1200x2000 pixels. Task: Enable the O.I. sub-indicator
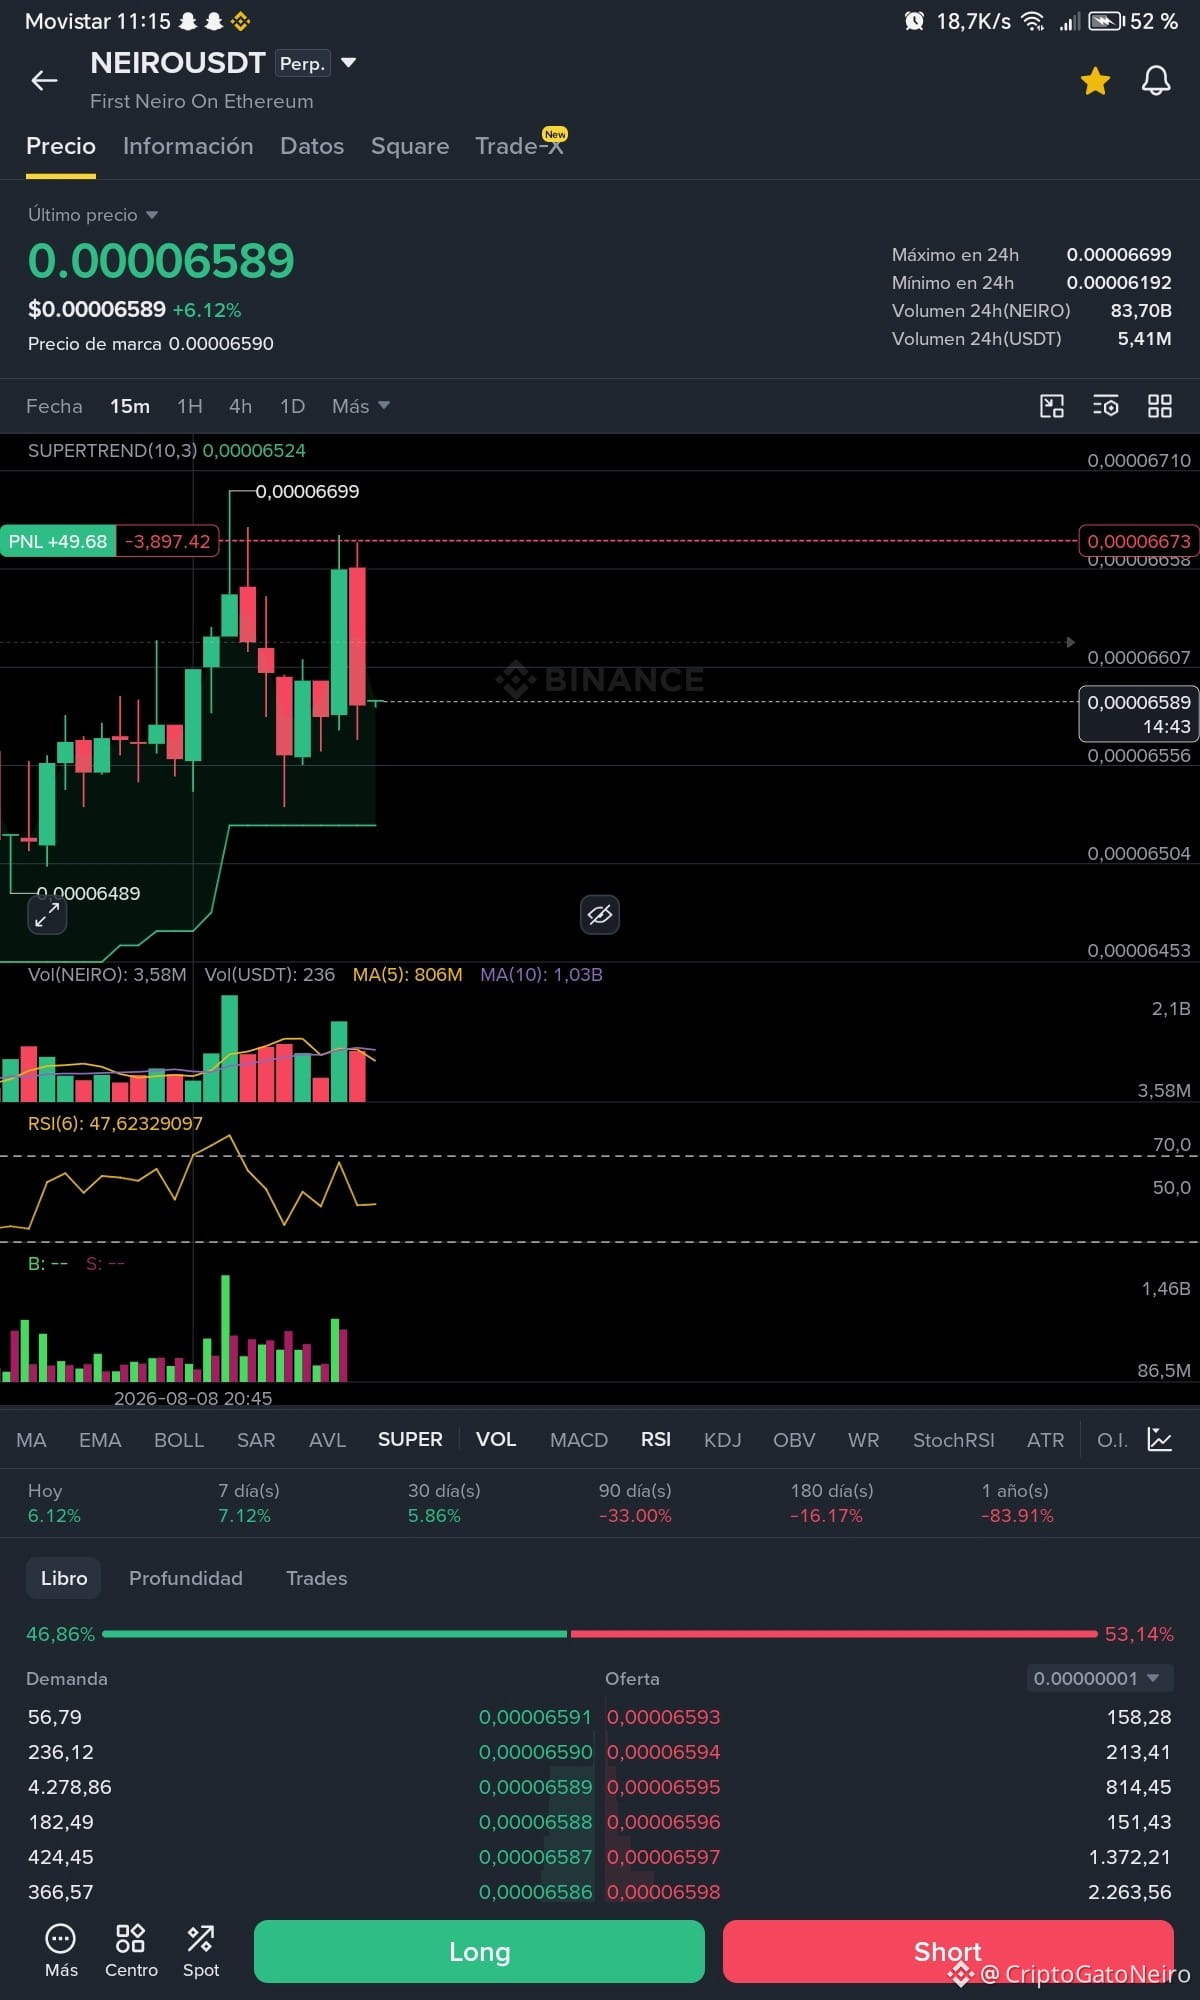coord(1112,1440)
